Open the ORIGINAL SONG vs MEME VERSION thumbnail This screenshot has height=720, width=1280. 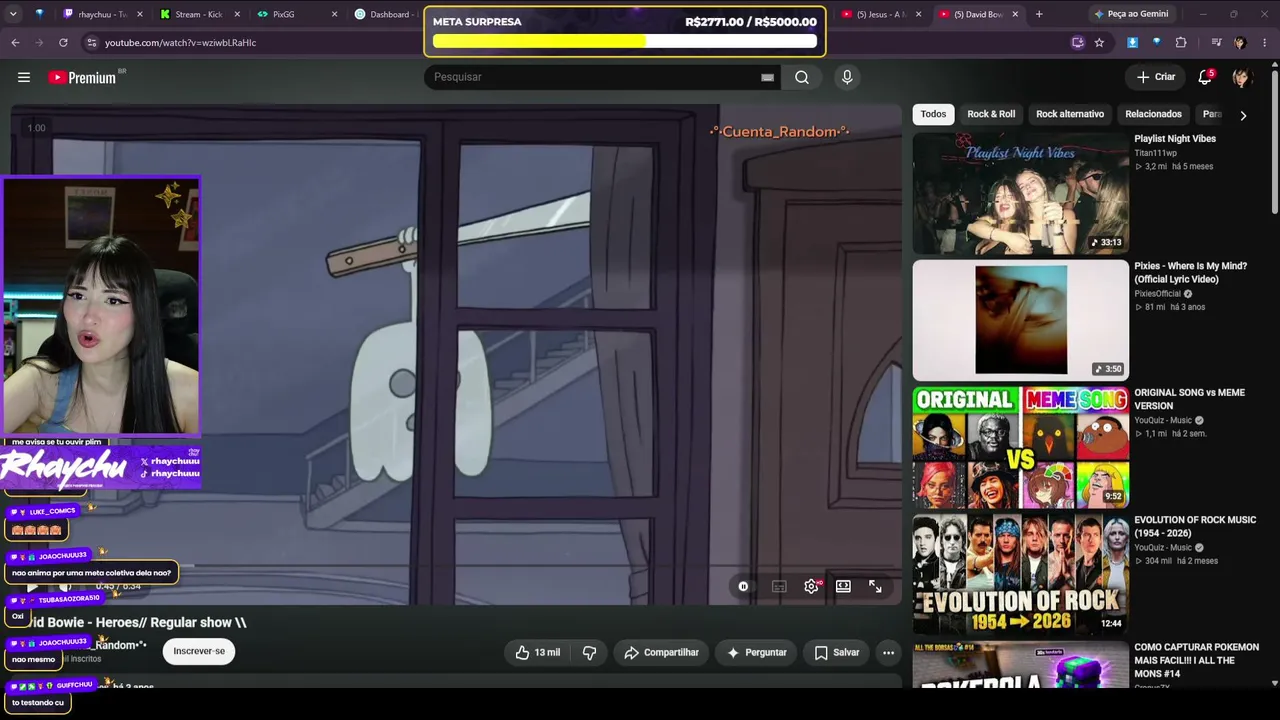(1020, 447)
